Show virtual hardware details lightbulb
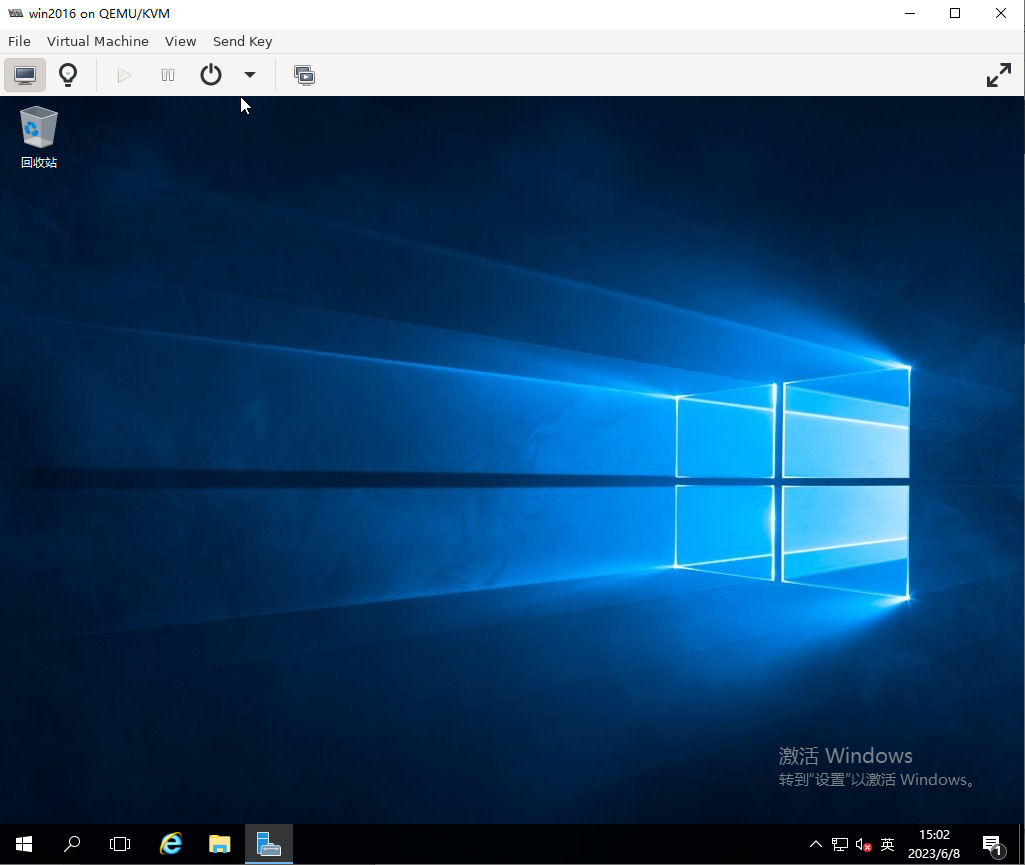The width and height of the screenshot is (1025, 865). pyautogui.click(x=68, y=75)
